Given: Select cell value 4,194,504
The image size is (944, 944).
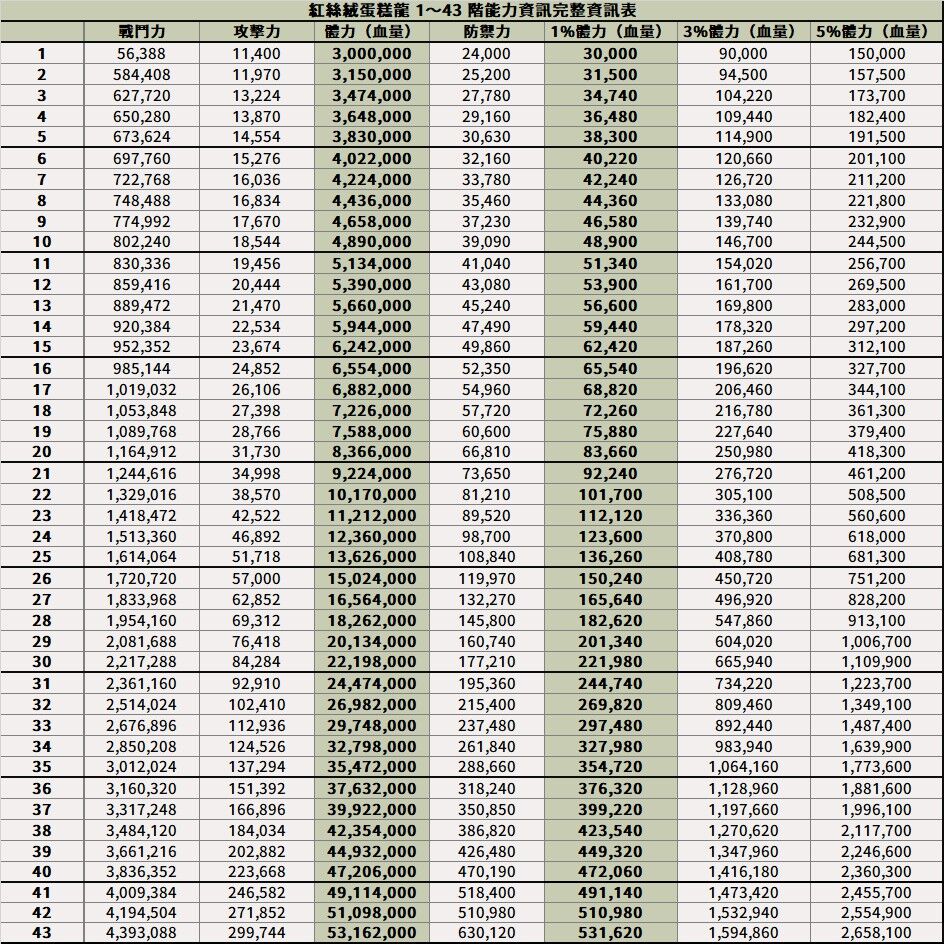Looking at the screenshot, I should click(141, 913).
